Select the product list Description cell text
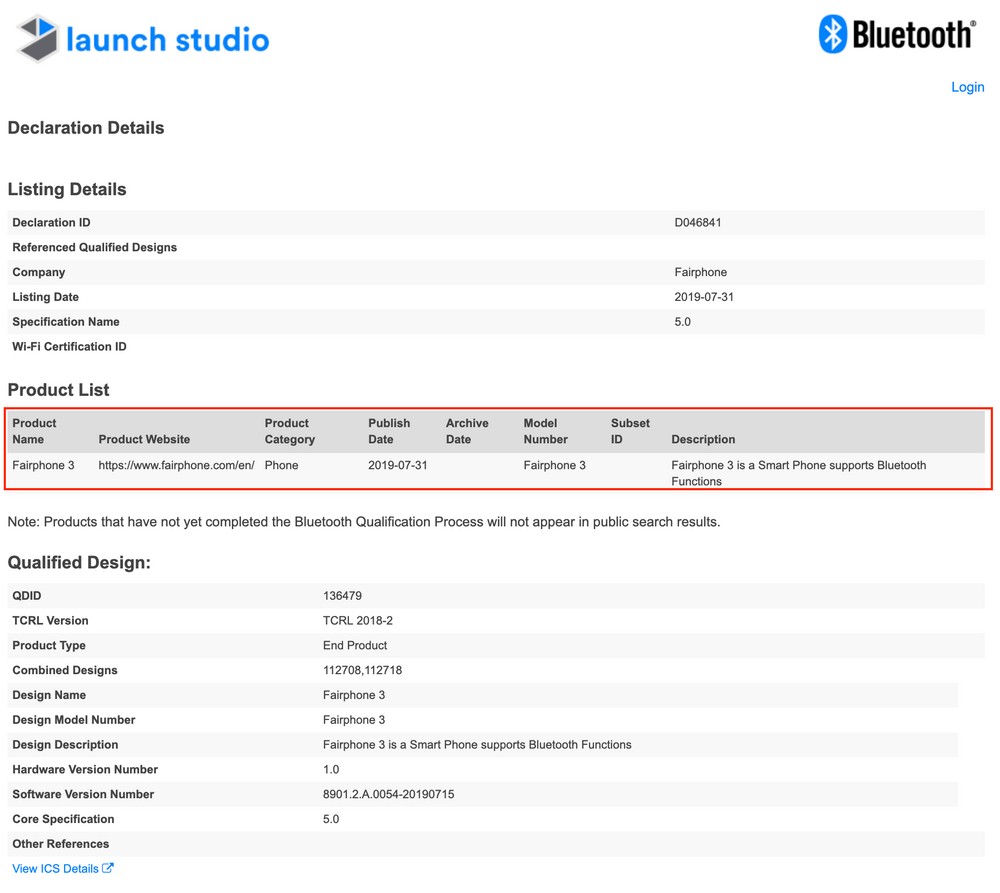Screen dimensions: 1000x893 tap(798, 473)
